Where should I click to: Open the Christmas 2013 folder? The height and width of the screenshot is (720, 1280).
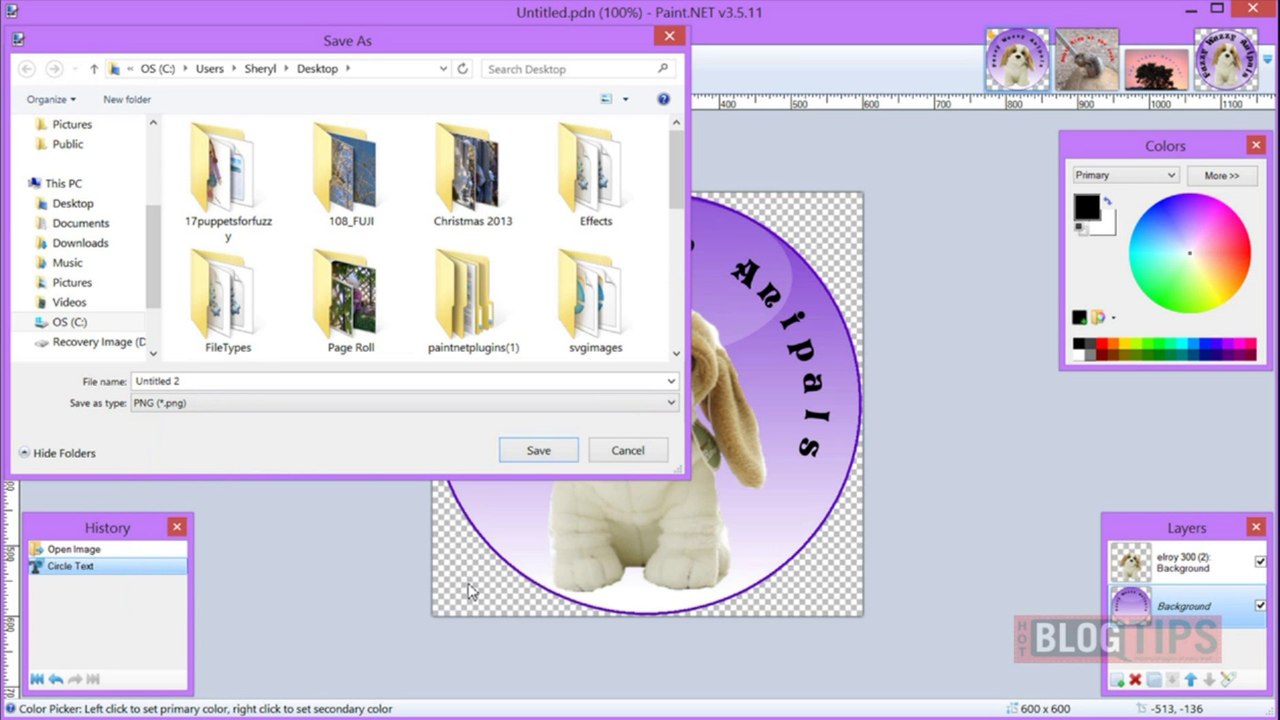[x=473, y=176]
